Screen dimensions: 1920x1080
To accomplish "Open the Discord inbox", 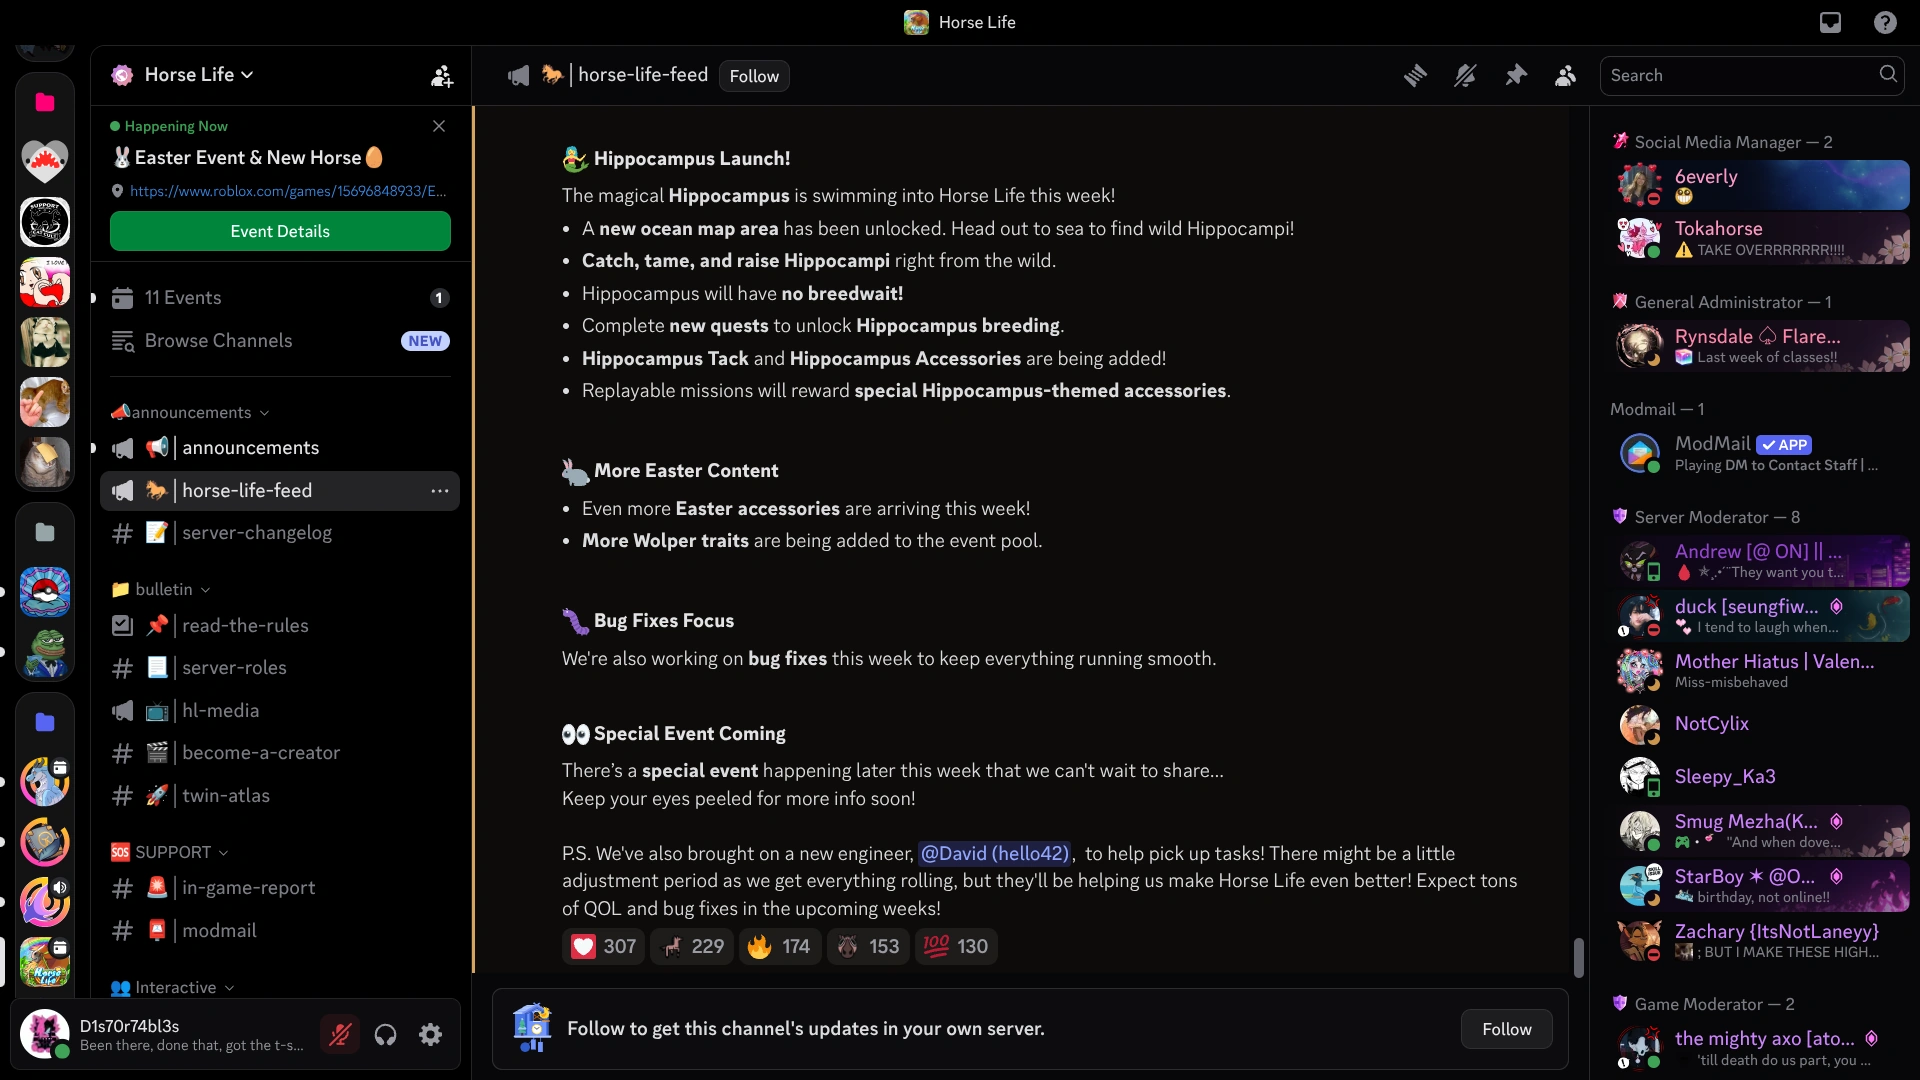I will (x=1830, y=22).
